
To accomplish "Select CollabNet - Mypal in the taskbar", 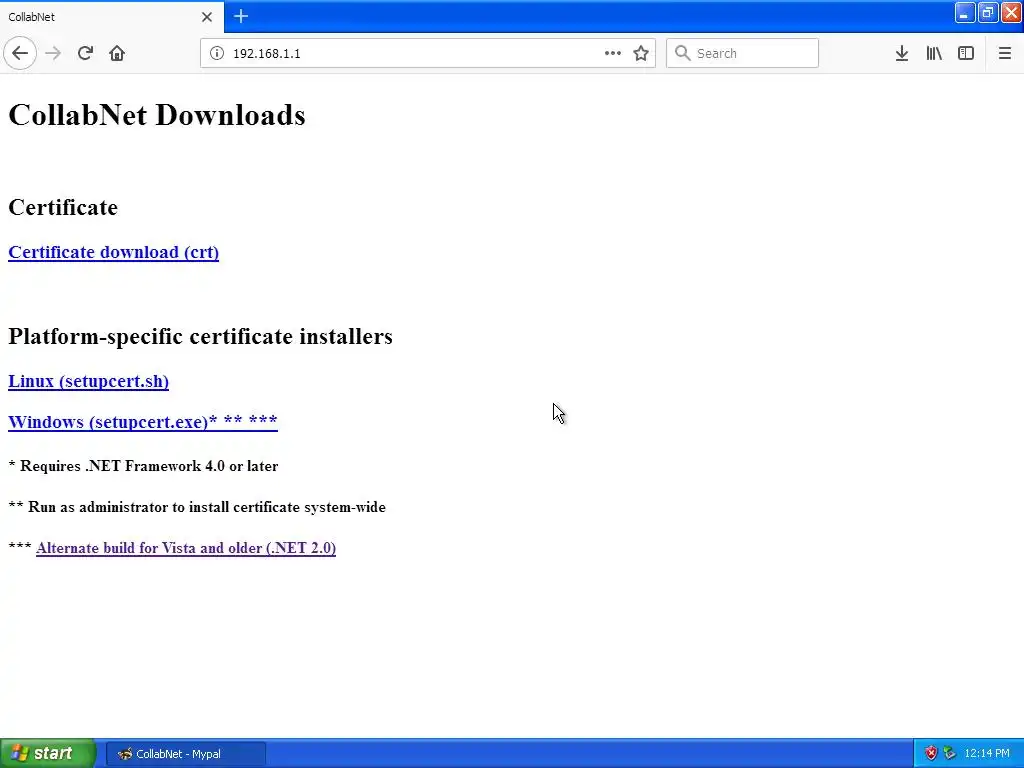I will (186, 754).
